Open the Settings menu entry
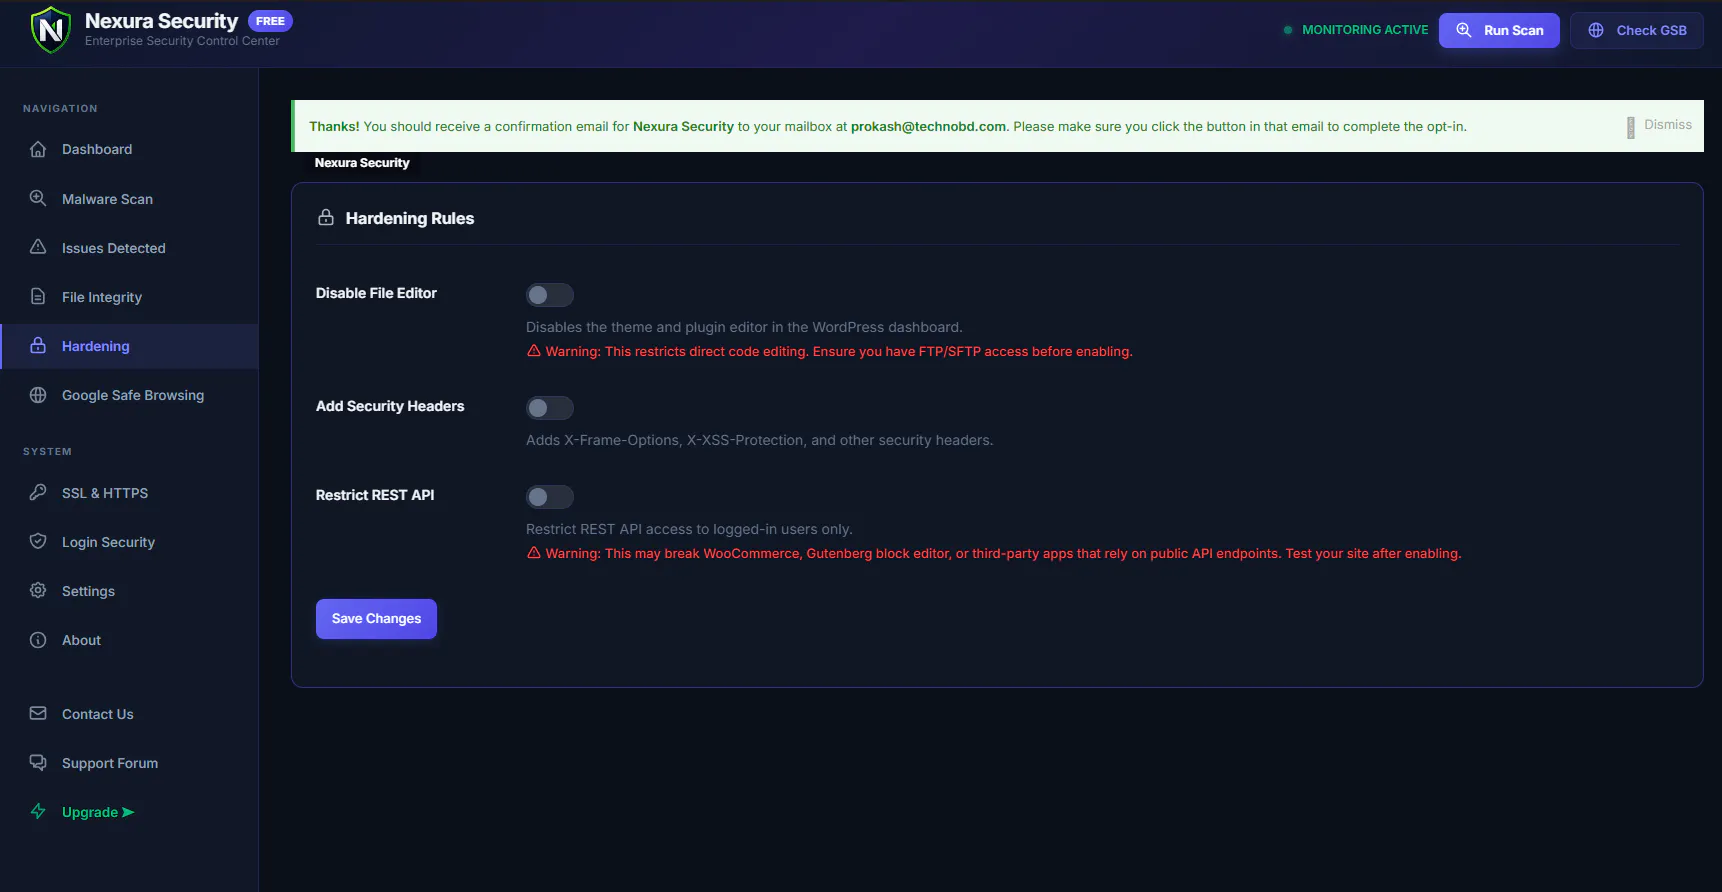 pyautogui.click(x=129, y=591)
